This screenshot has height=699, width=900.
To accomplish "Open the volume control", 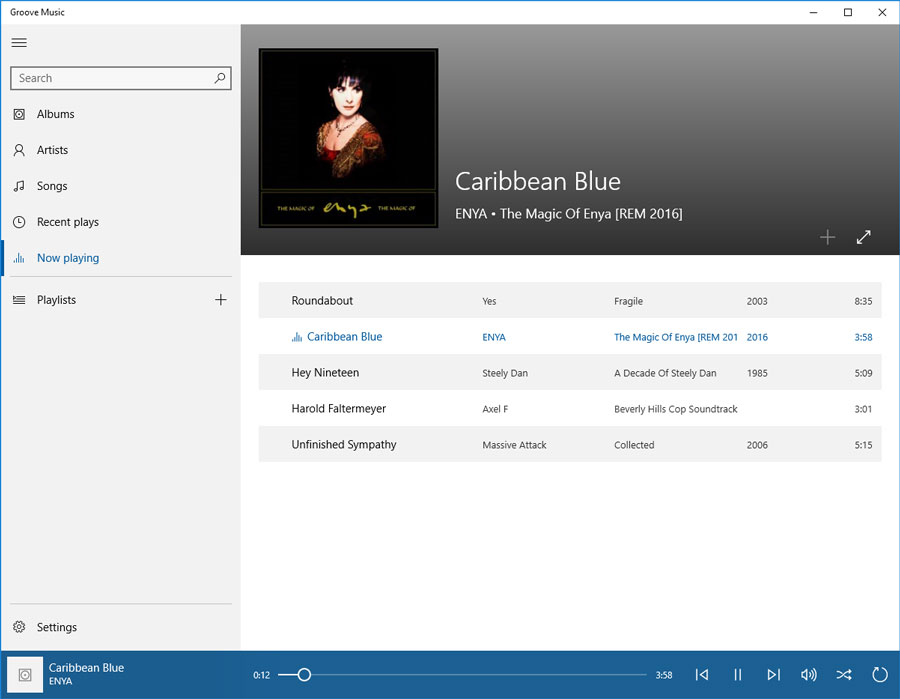I will [809, 674].
